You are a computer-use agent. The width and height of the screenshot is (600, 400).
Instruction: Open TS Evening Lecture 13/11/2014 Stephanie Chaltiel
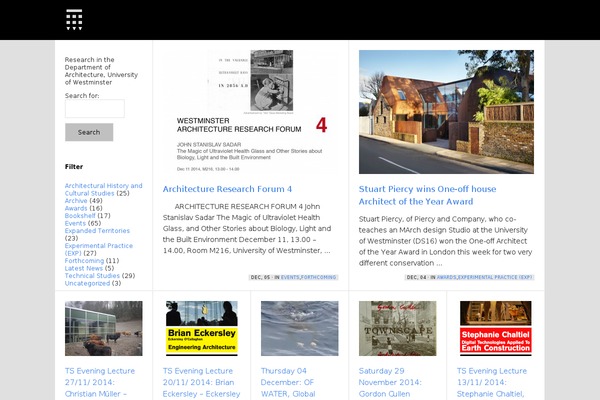(492, 383)
